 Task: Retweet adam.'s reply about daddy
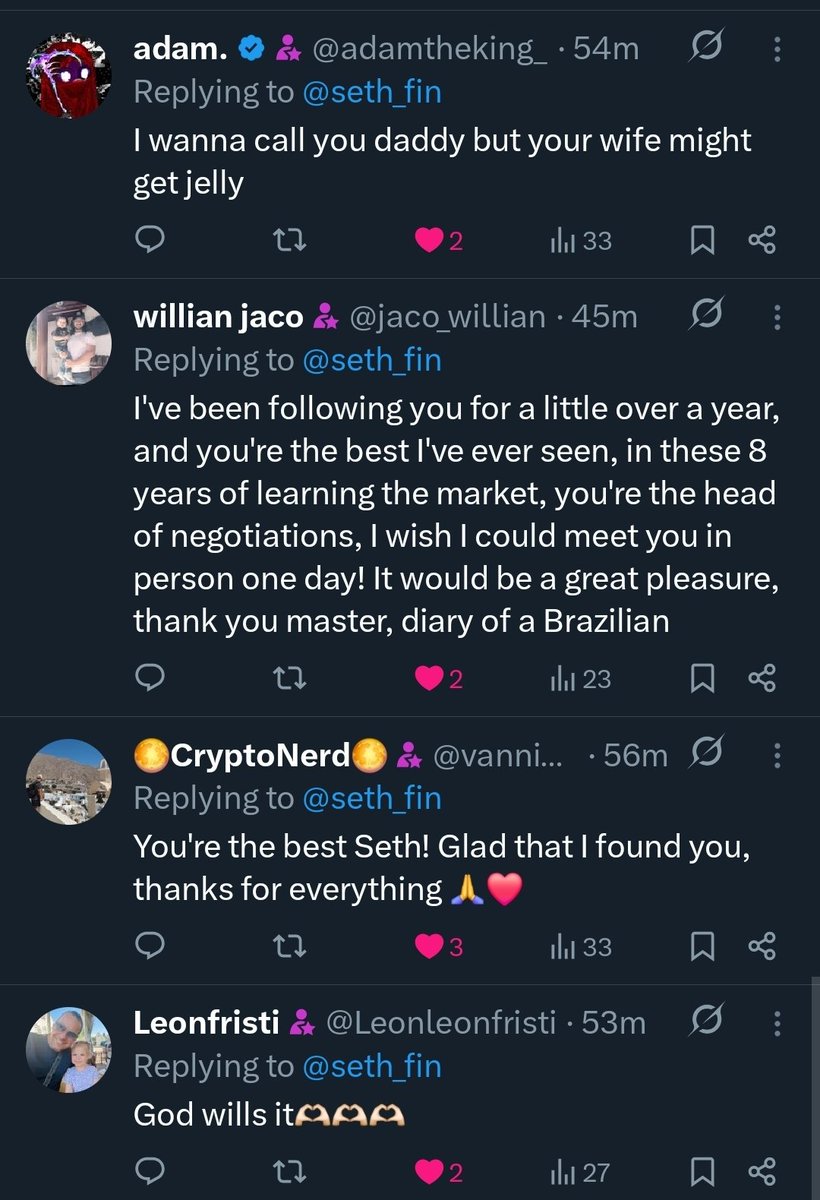289,240
